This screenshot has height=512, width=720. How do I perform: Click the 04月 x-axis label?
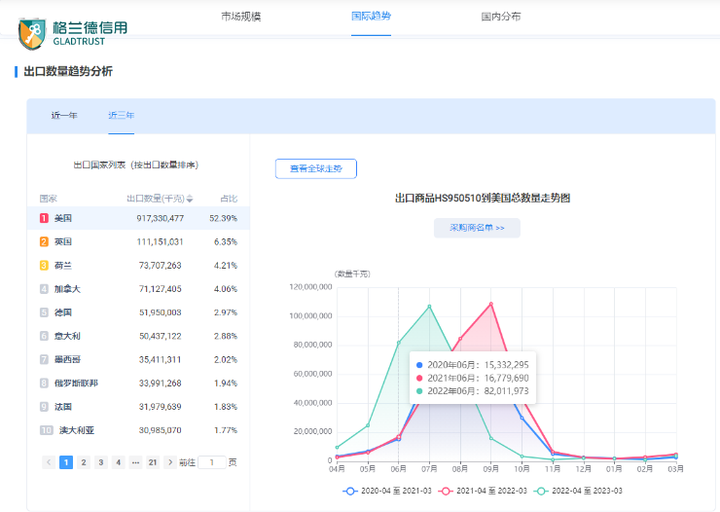[337, 469]
